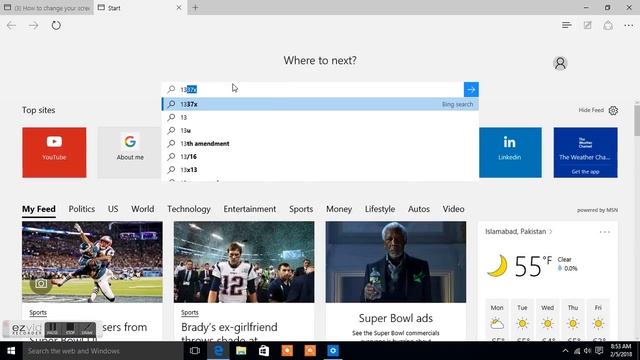The image size is (640, 360).
Task: Open weather card more options ellipsis
Action: 604,232
